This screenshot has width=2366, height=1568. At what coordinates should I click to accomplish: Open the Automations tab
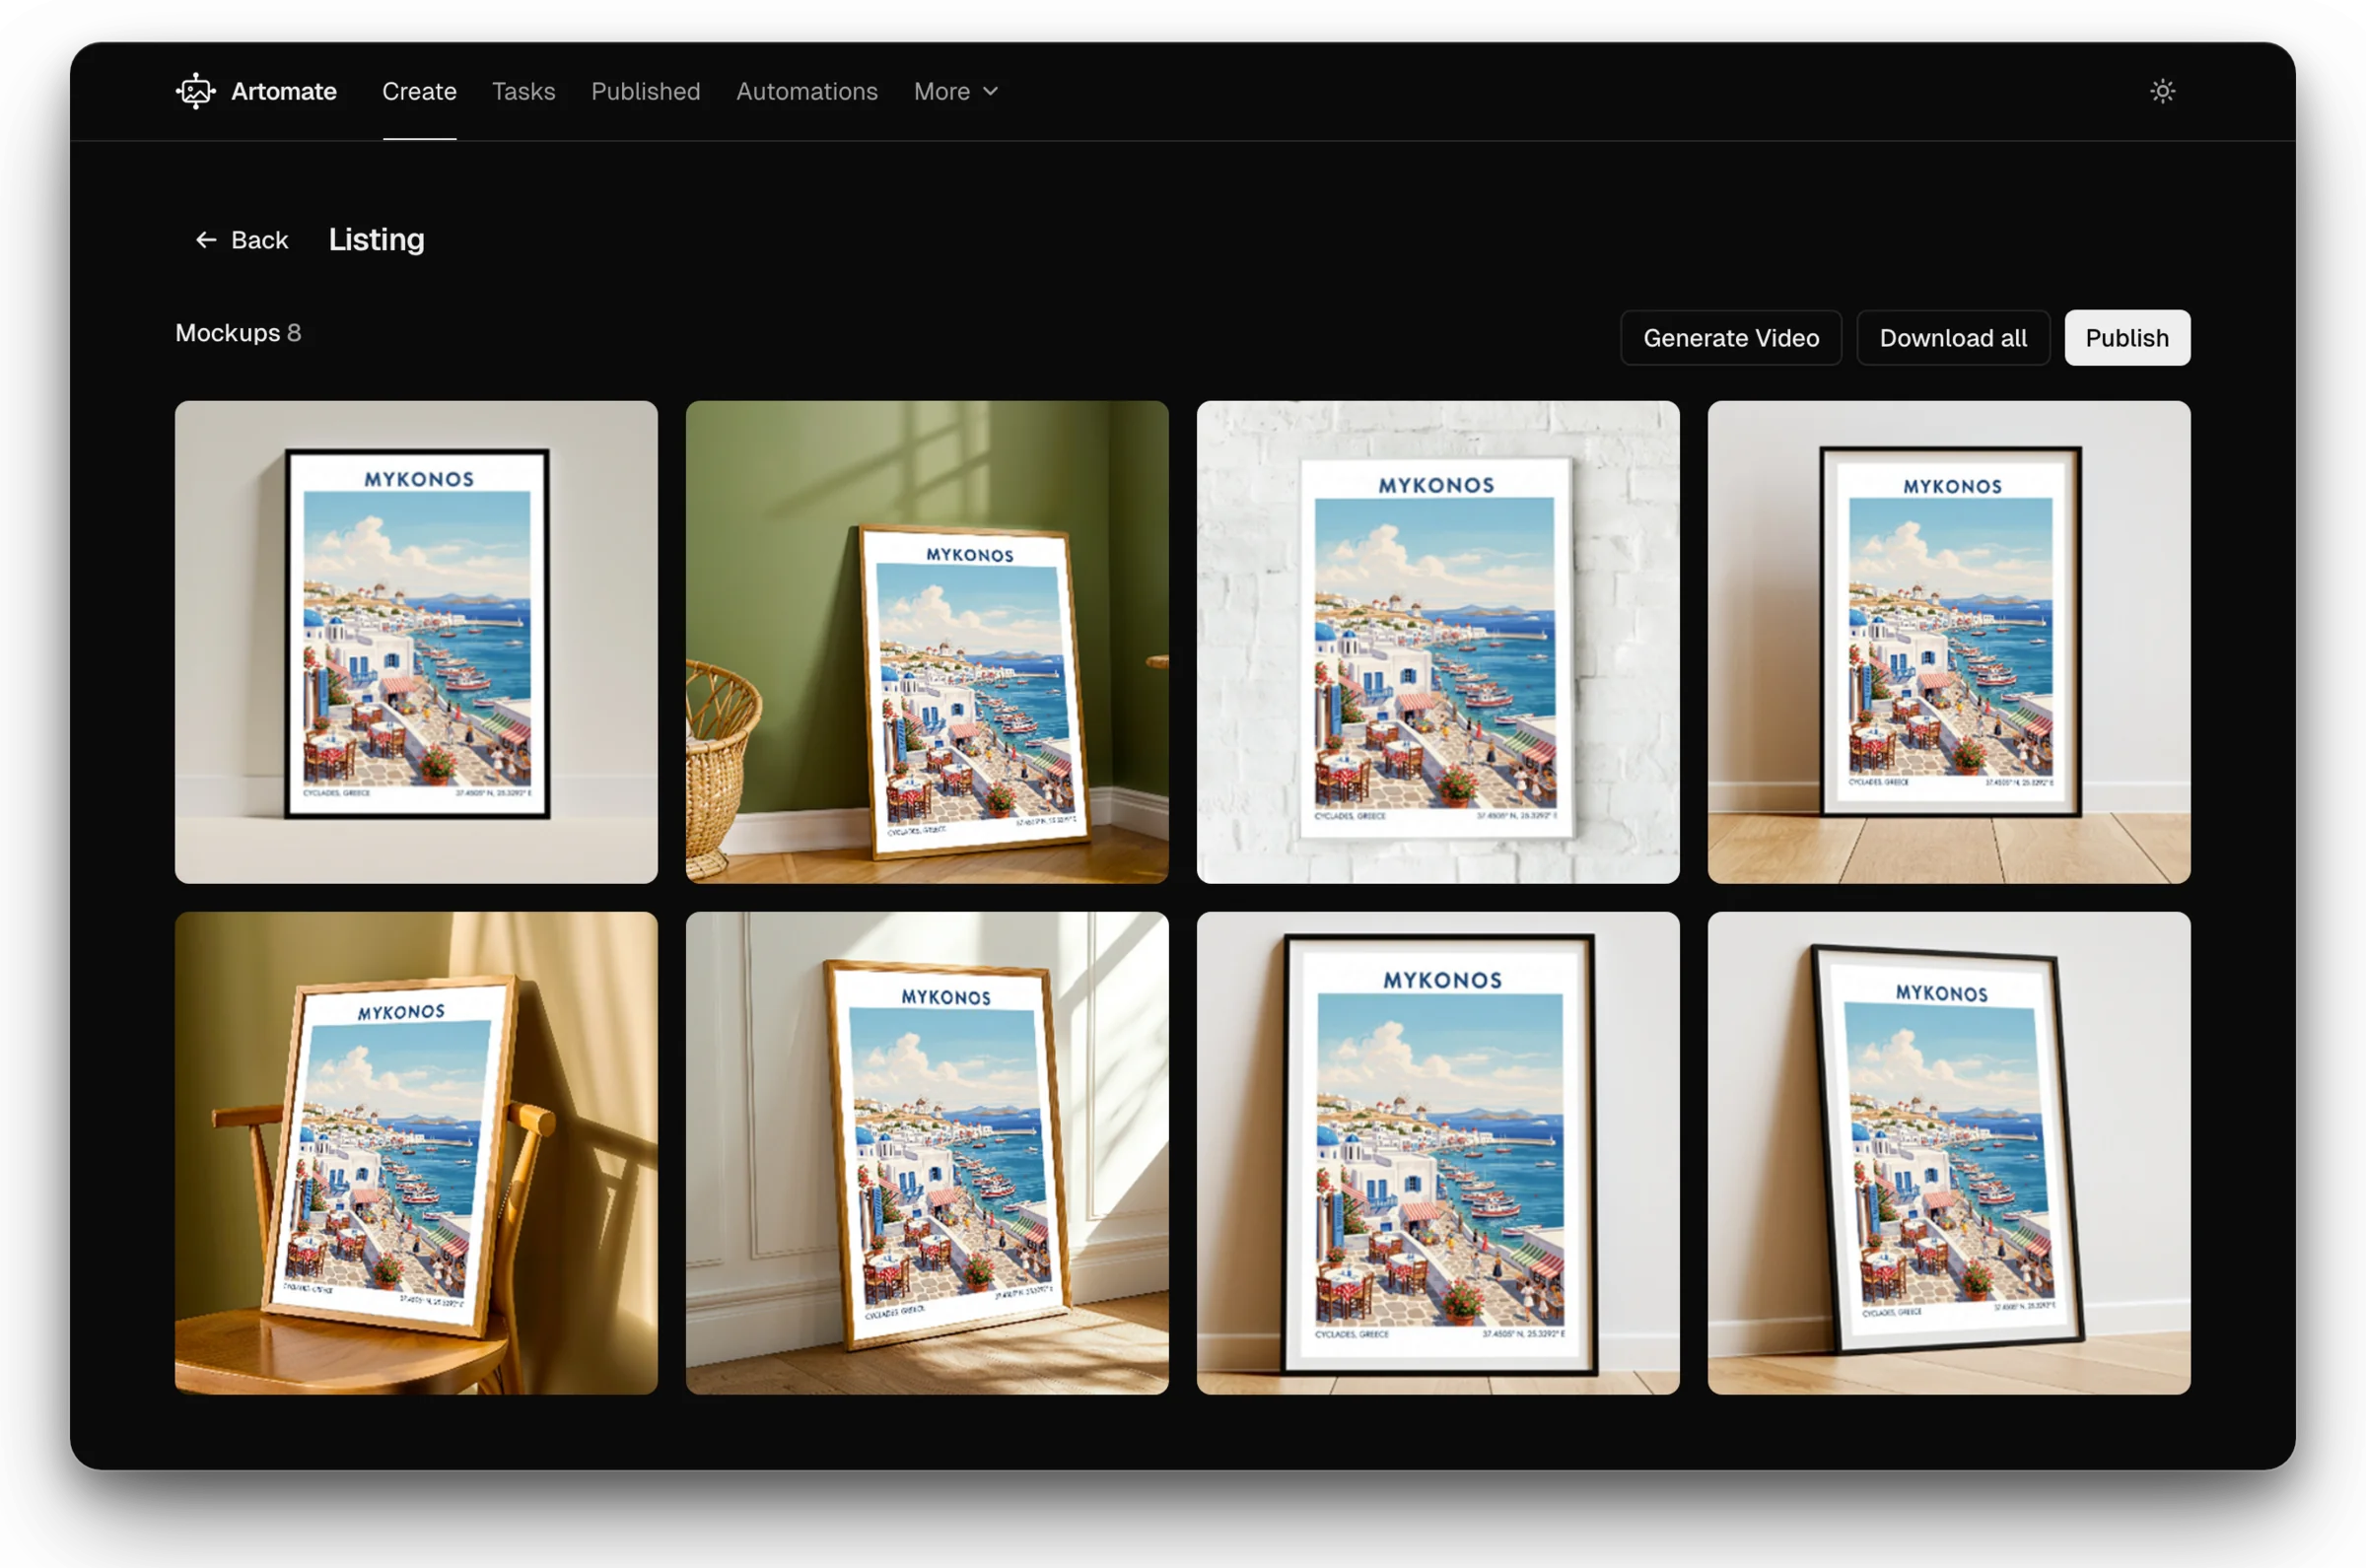806,91
